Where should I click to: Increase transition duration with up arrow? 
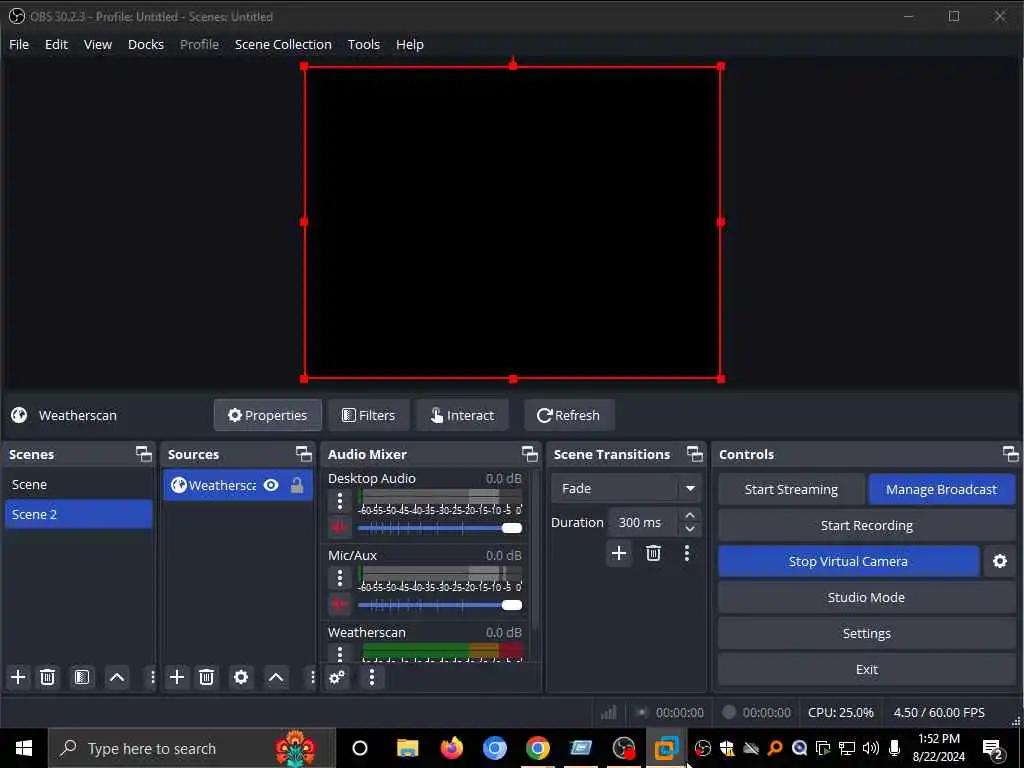690,515
